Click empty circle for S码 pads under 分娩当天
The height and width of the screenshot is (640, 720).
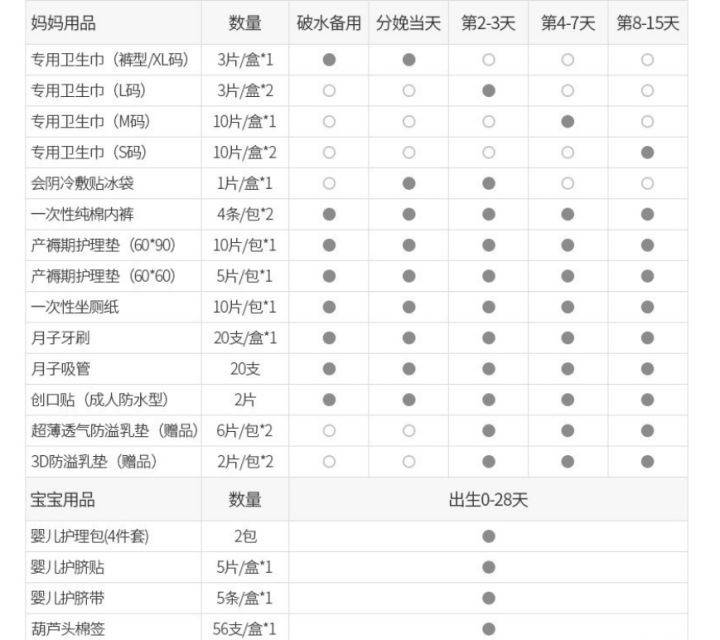click(x=409, y=152)
